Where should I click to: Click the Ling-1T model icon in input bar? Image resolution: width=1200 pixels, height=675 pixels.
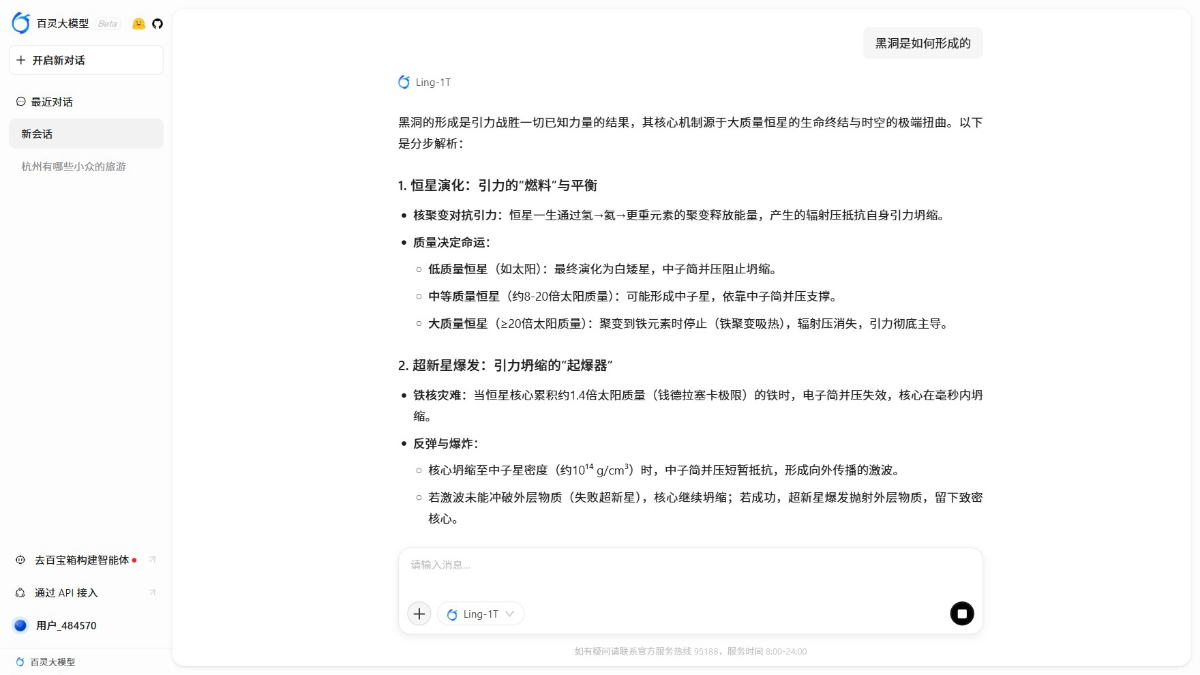coord(453,613)
